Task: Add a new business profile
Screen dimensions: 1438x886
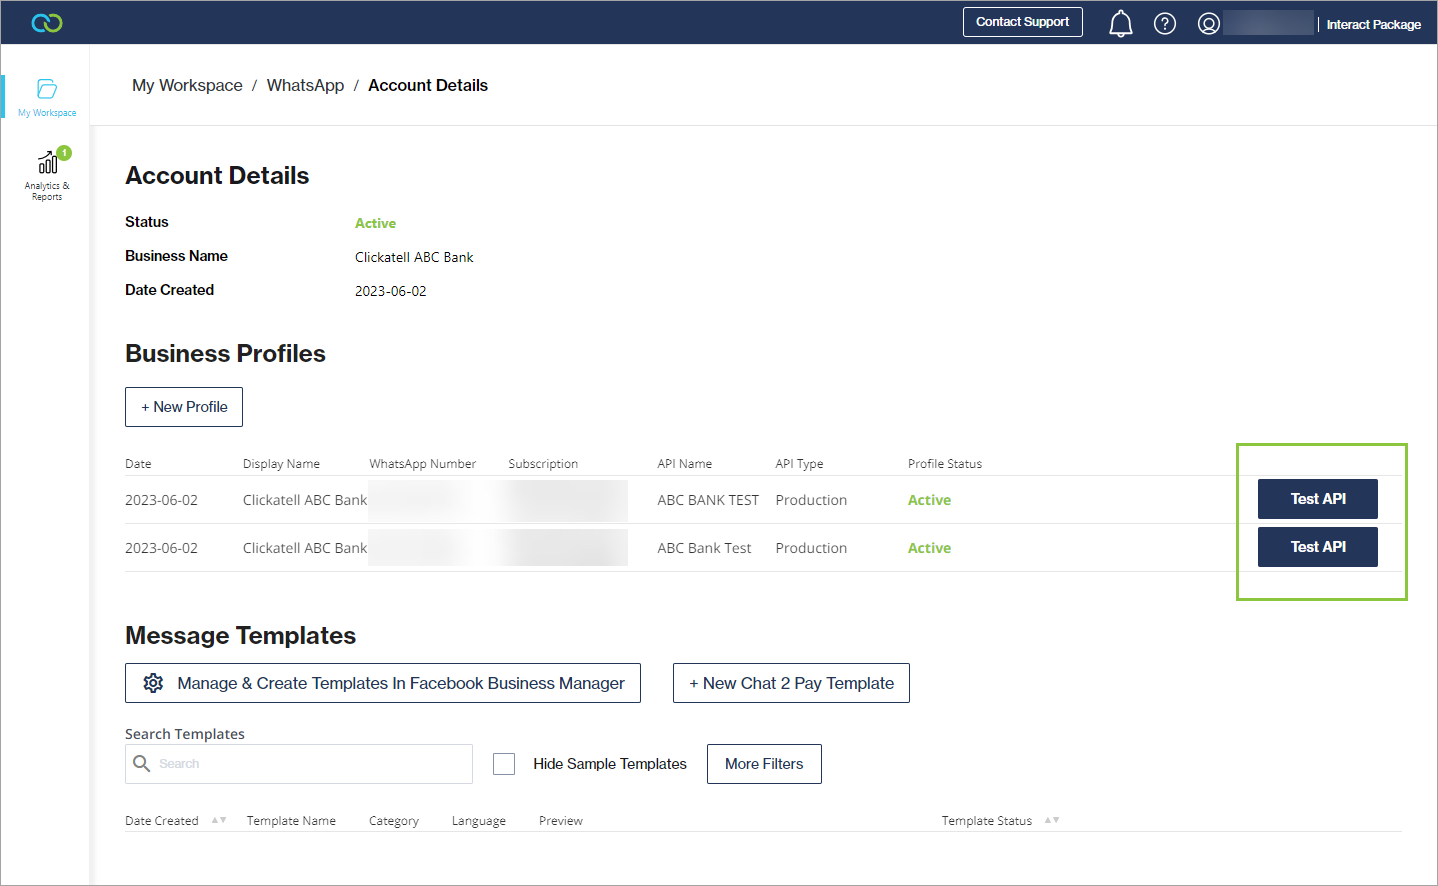Action: point(184,407)
